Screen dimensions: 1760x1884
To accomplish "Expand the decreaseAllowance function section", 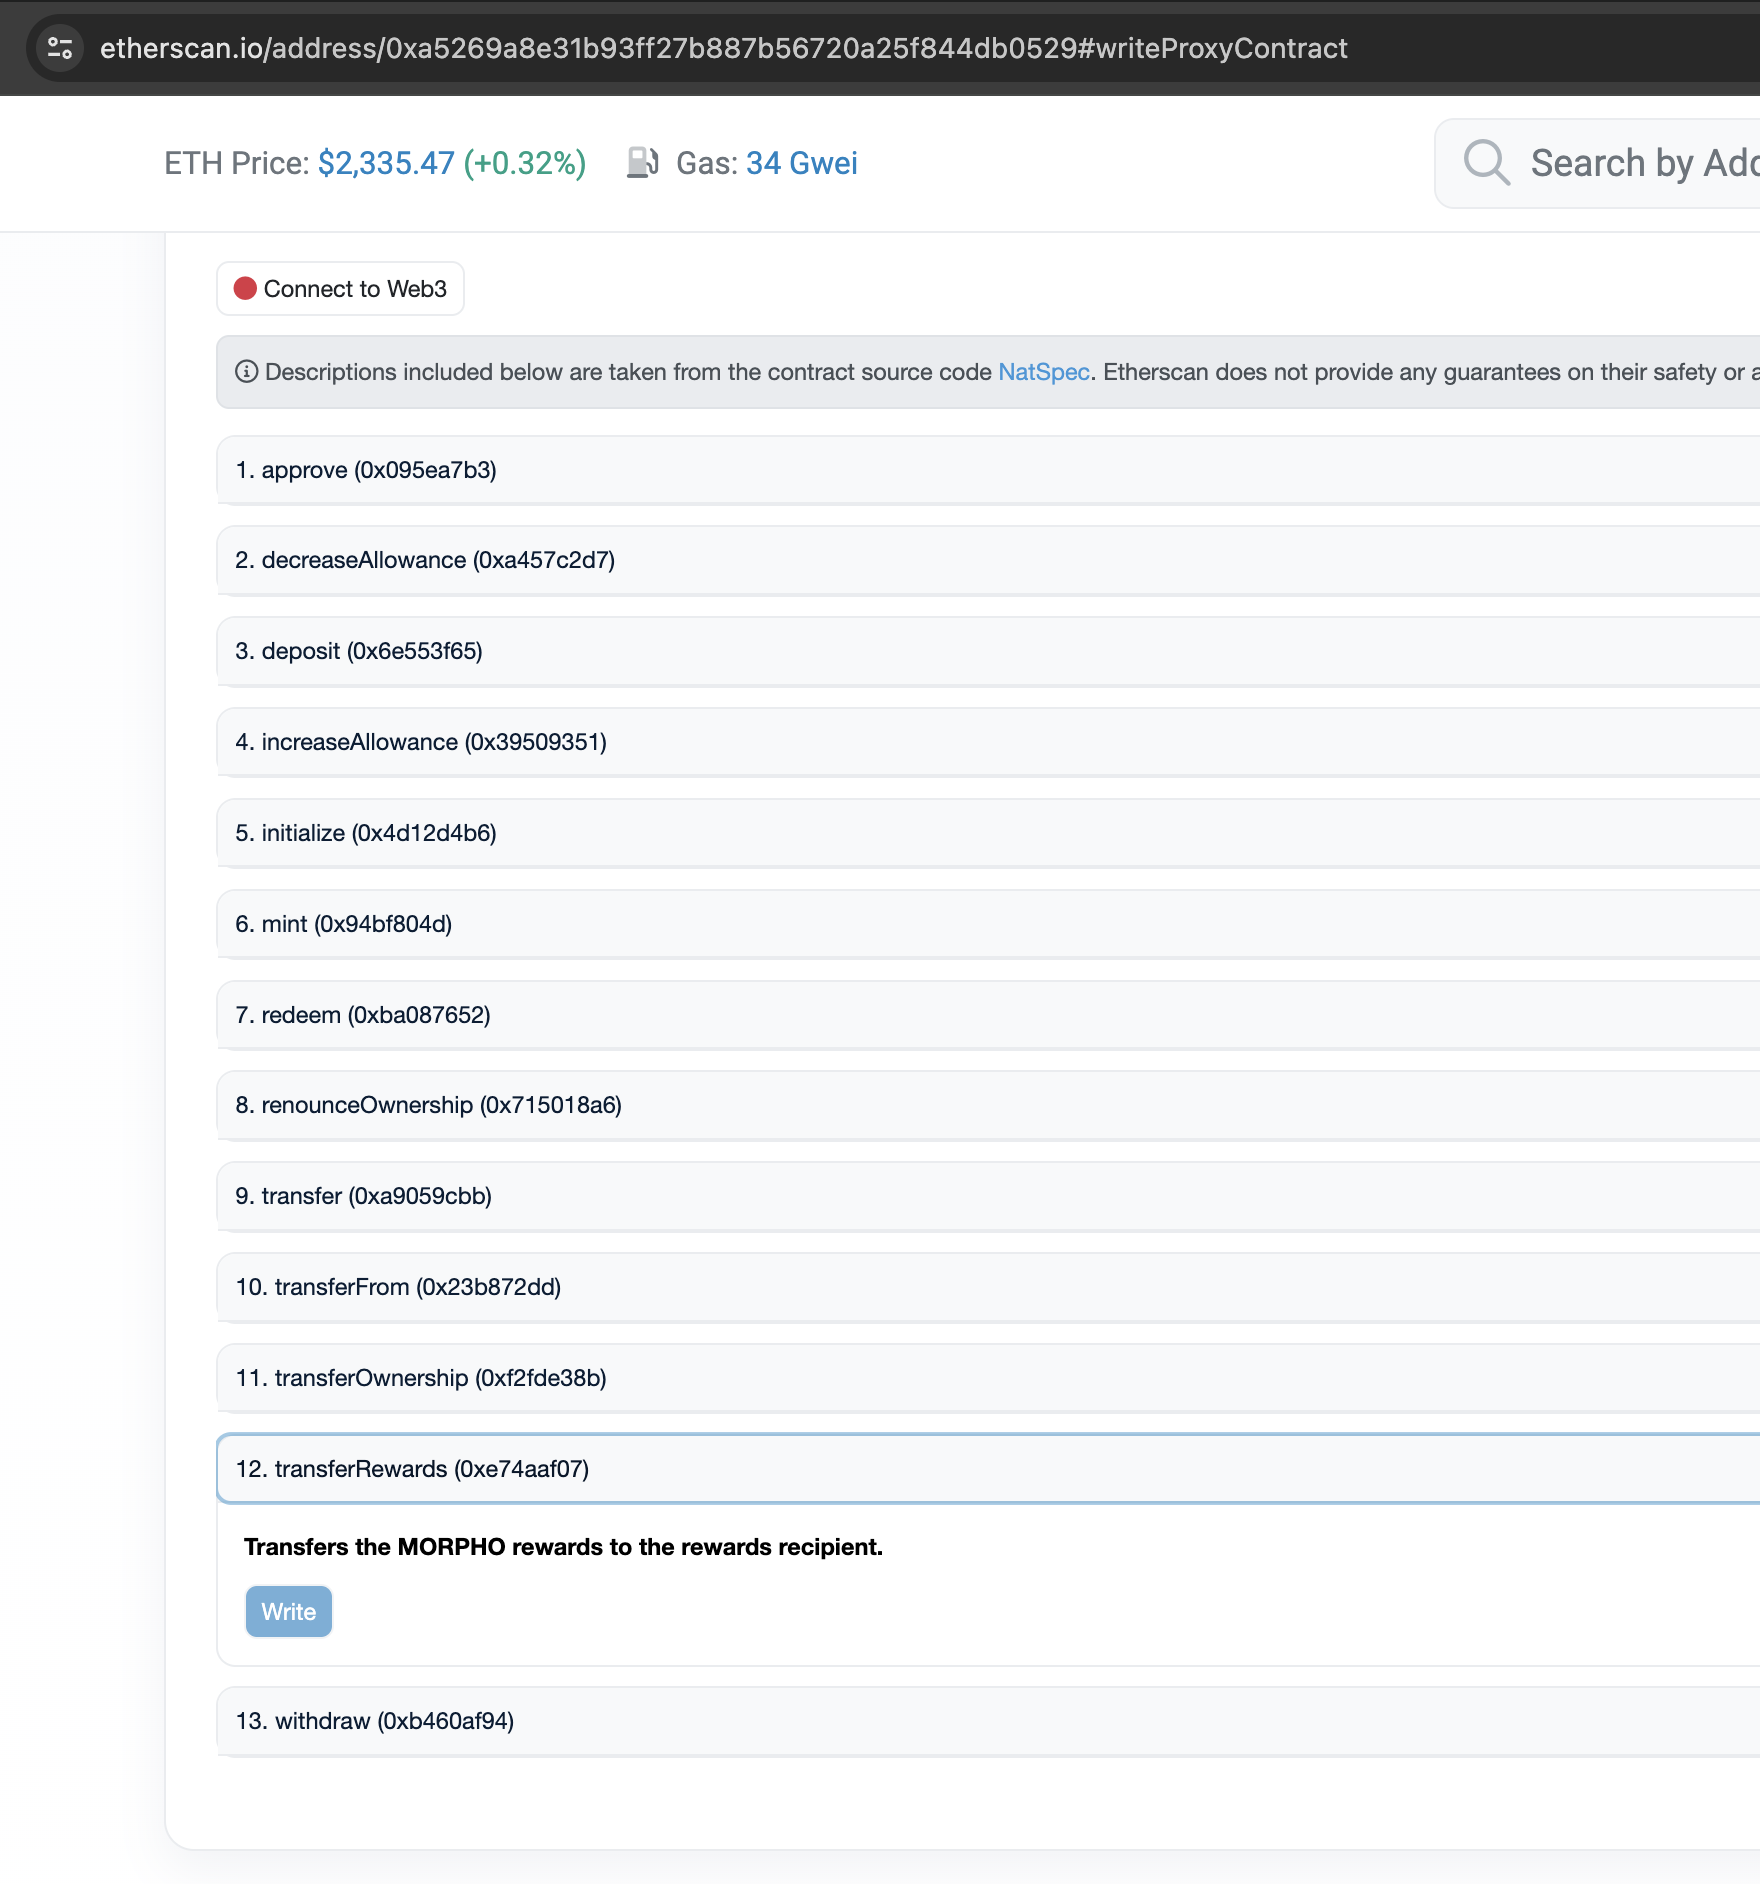I will tap(425, 560).
